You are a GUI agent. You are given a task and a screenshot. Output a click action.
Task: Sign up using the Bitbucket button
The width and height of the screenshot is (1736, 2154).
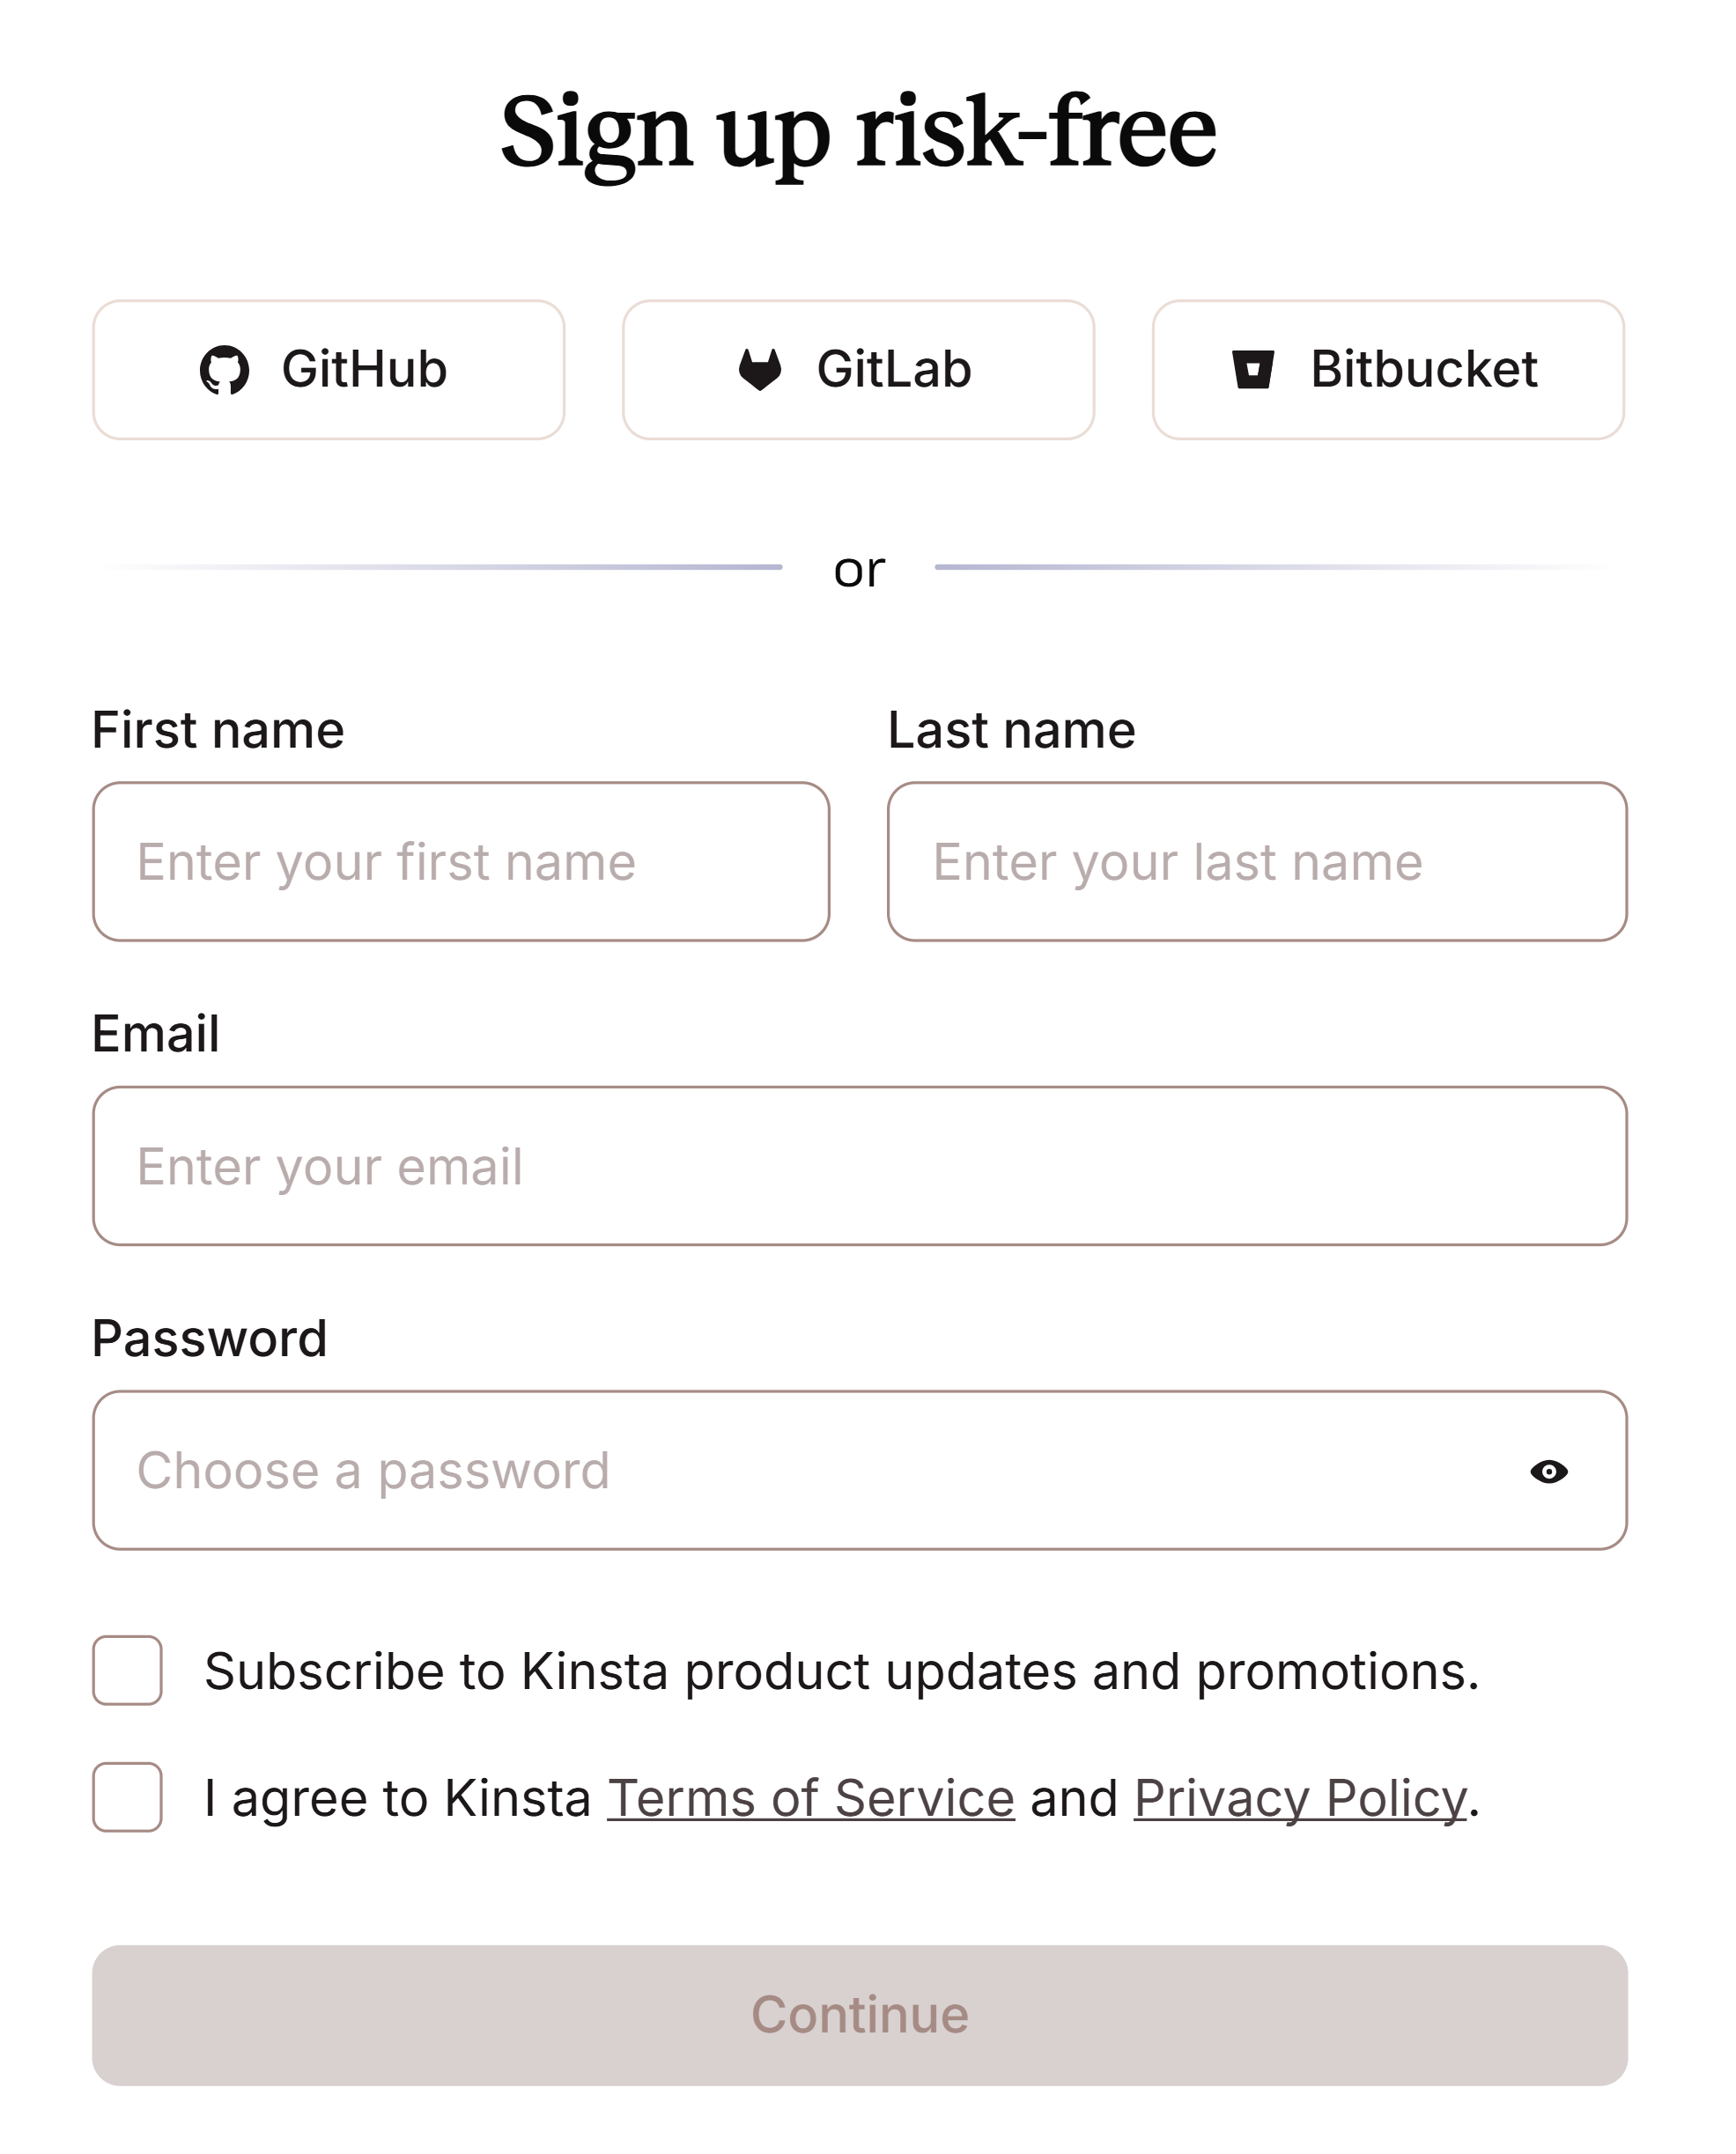[1388, 369]
